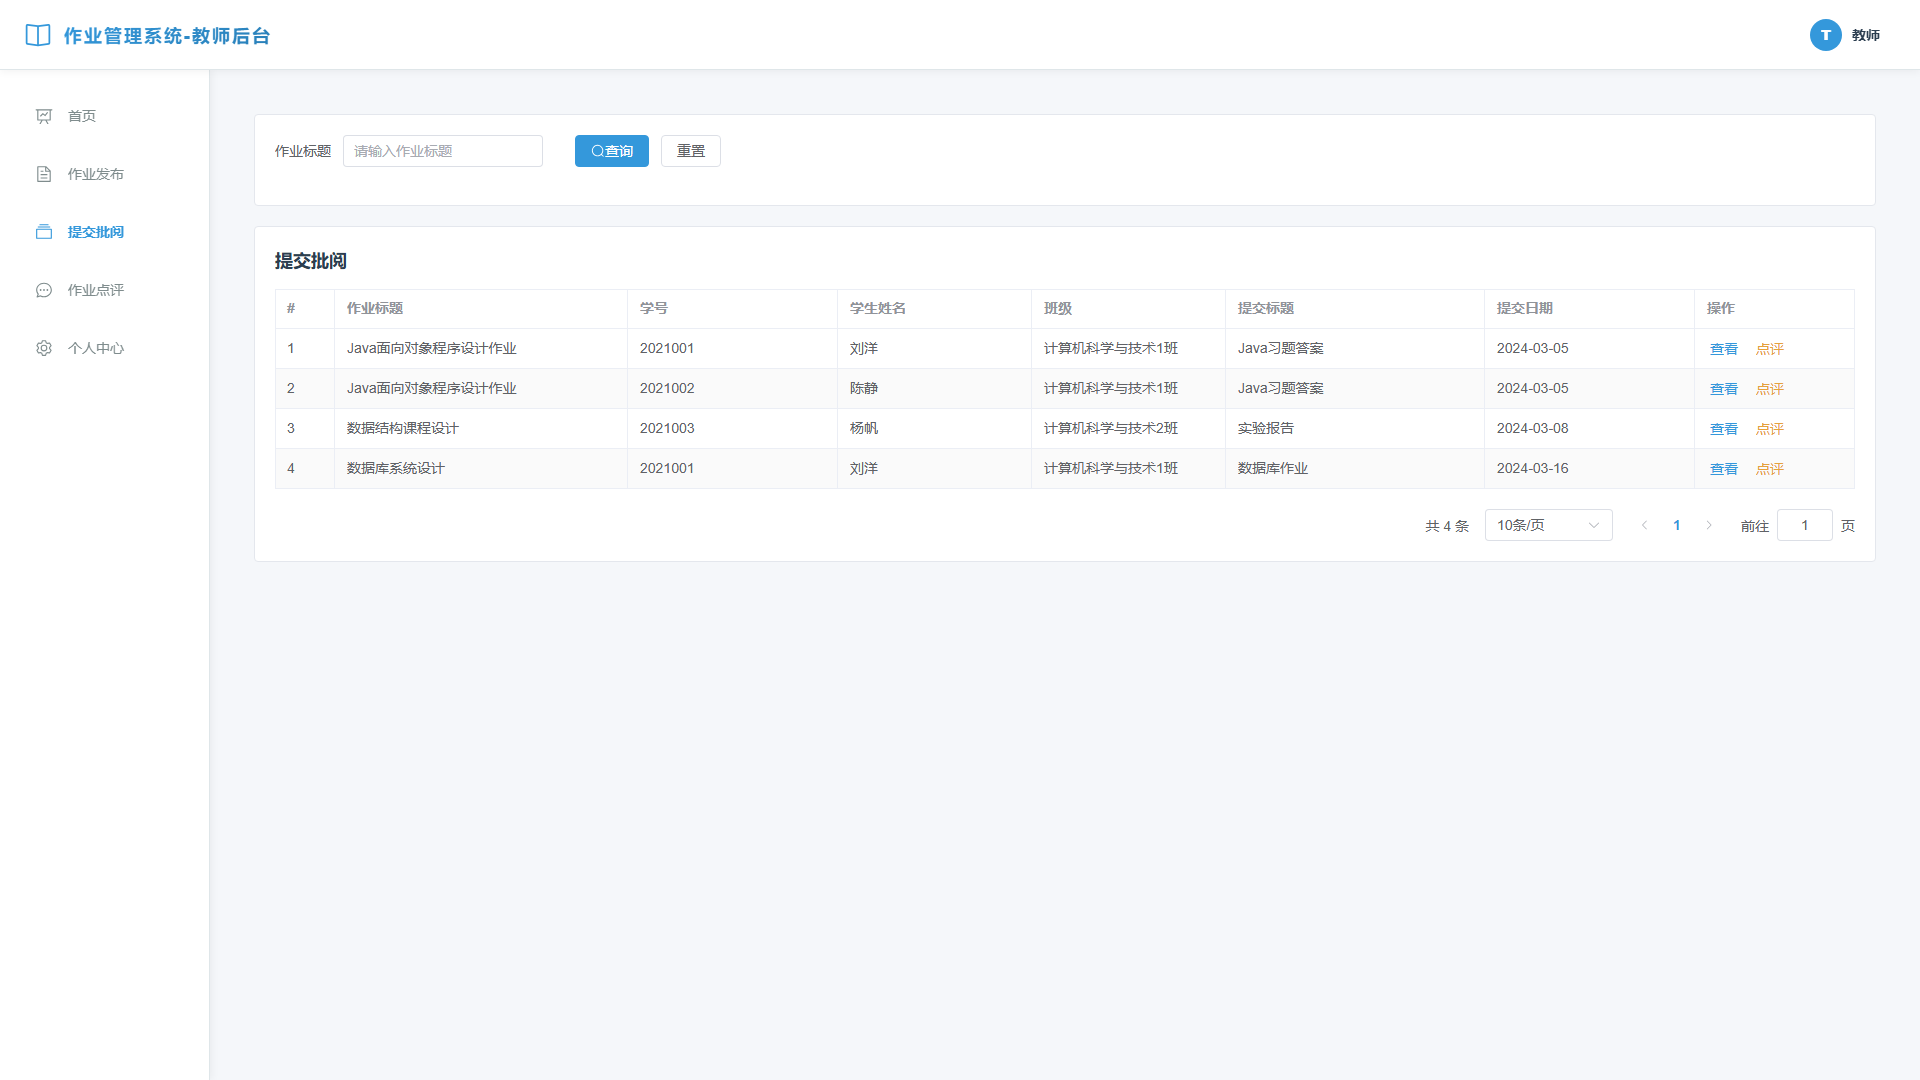Click the 提交批阅 table heading

pos(311,261)
